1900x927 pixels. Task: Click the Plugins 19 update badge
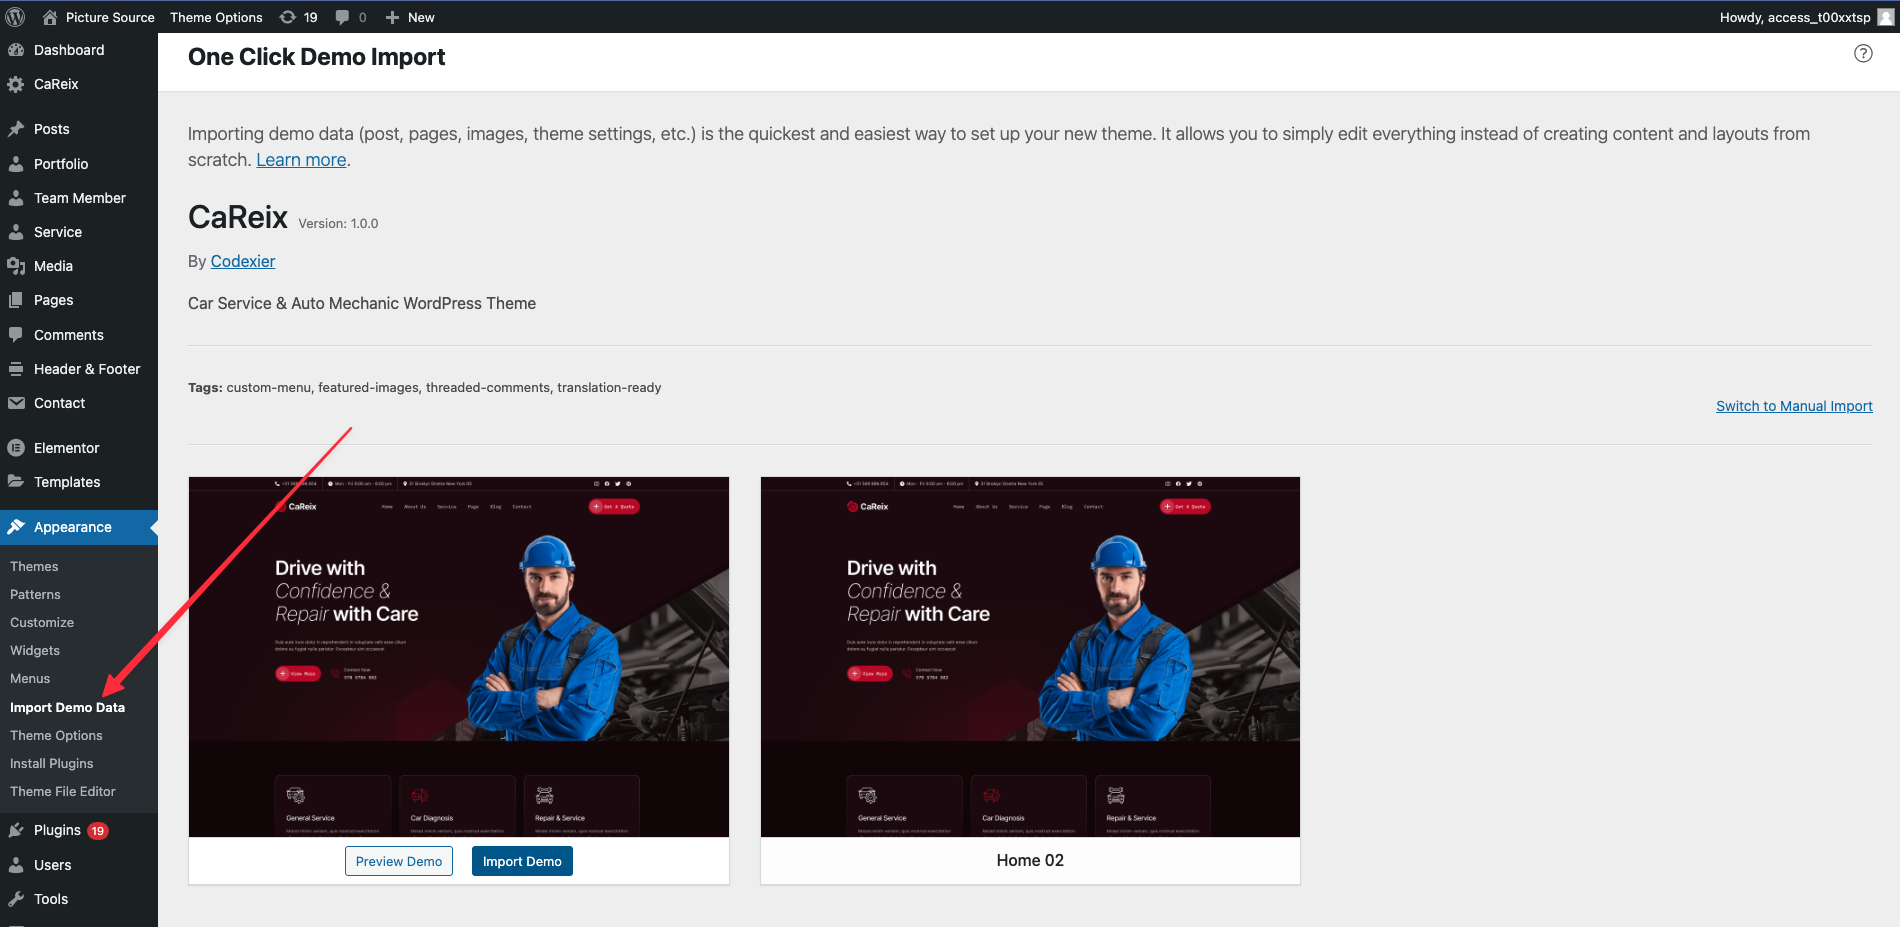click(97, 831)
